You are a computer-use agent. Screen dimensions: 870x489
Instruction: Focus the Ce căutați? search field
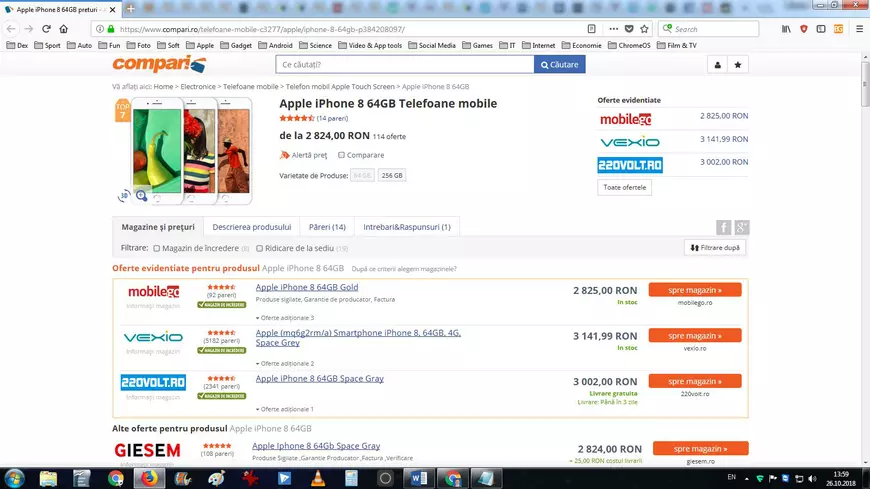coord(405,64)
